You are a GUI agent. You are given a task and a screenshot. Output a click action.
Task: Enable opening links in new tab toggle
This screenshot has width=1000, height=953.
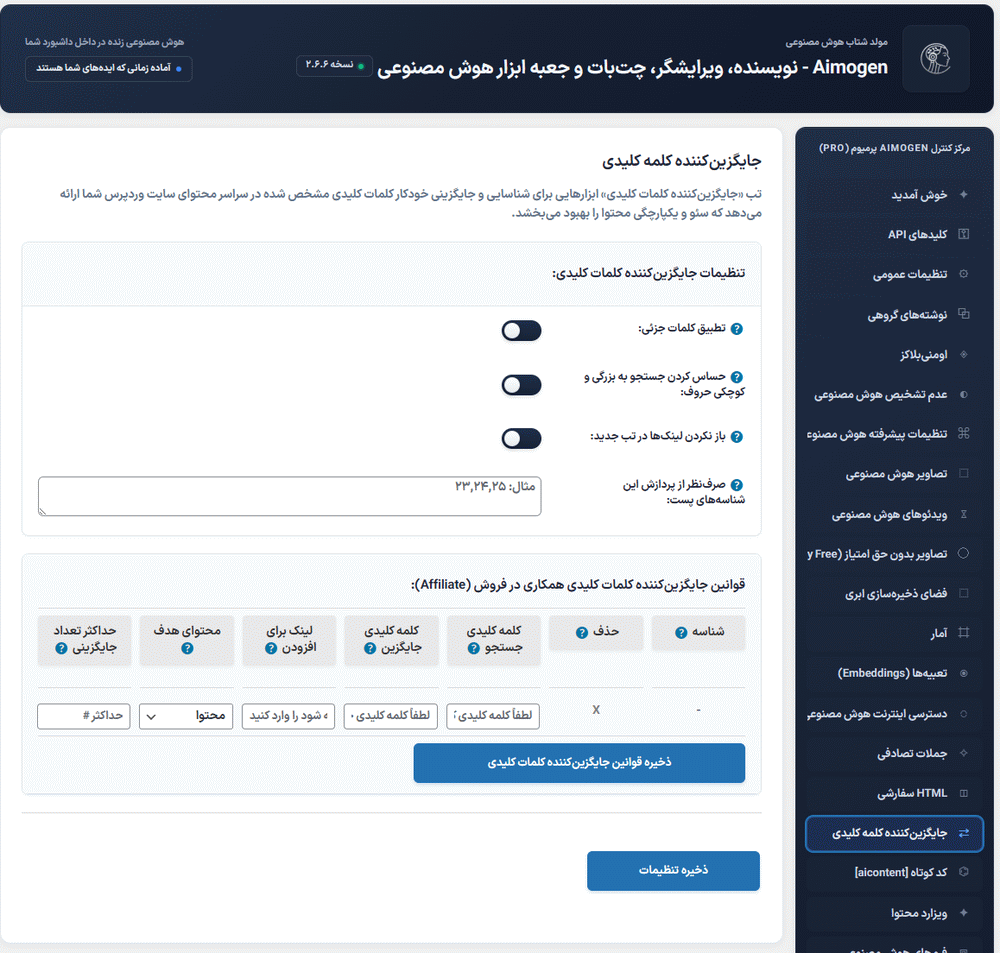point(521,437)
